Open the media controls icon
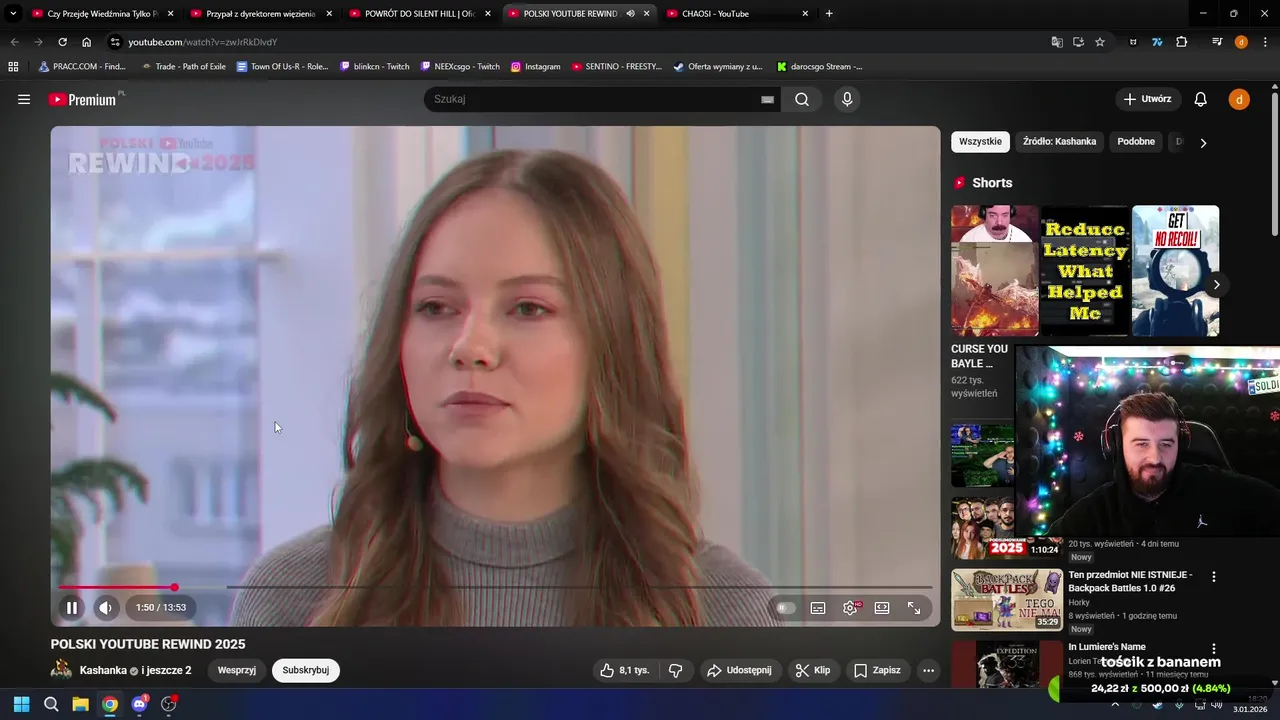This screenshot has width=1280, height=720. [1217, 42]
